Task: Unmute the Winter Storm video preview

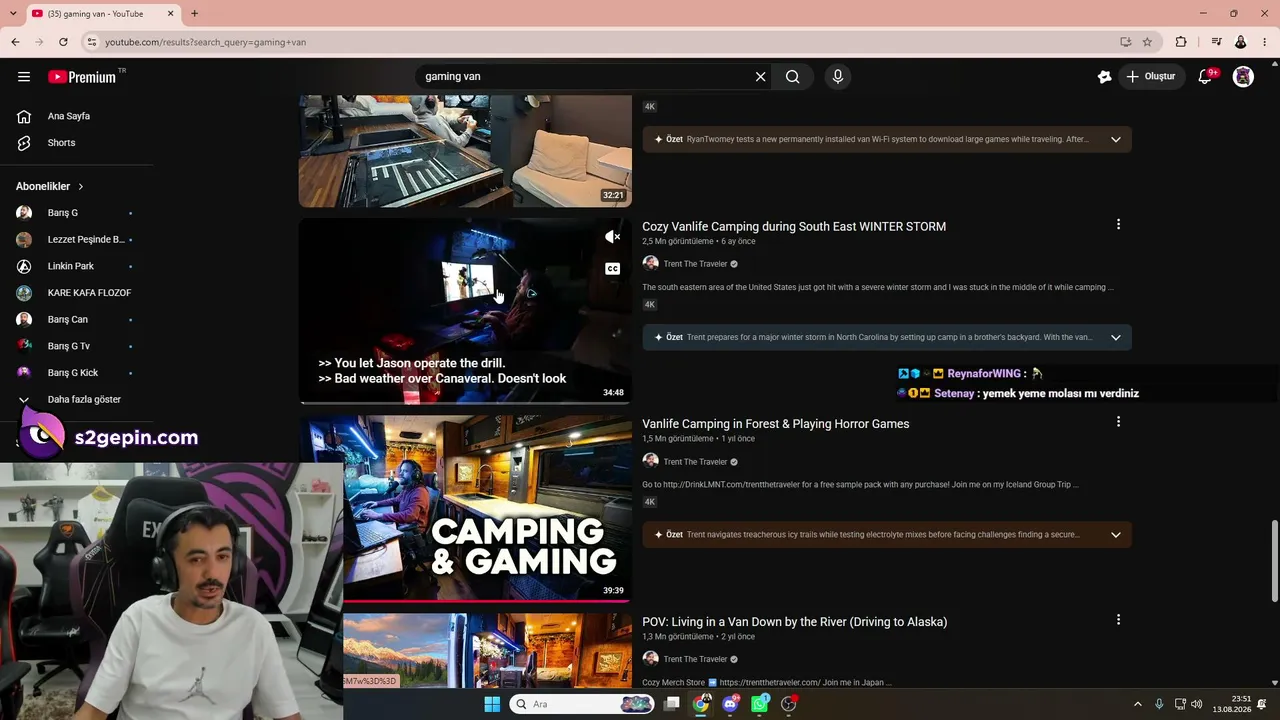Action: pyautogui.click(x=612, y=237)
